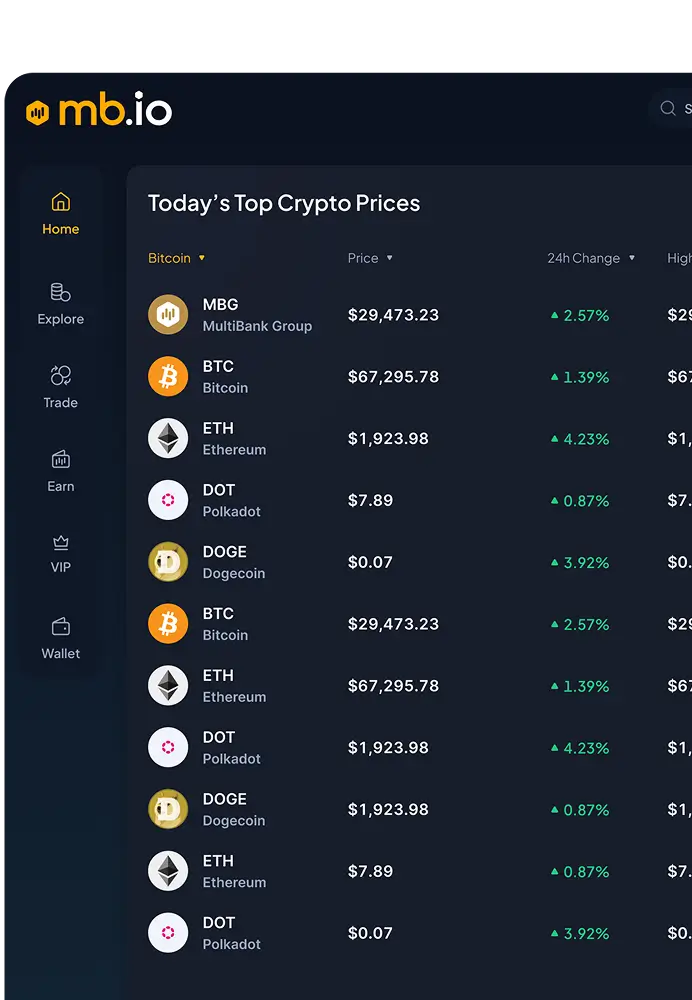The height and width of the screenshot is (1000, 692).
Task: Go to the Trade icon
Action: coord(61,376)
